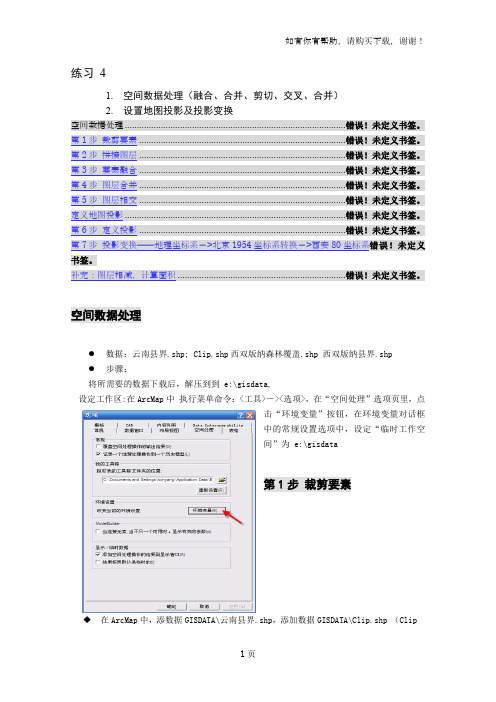Click the C:\Documents and Settings toolbox path field
496x702 pixels.
pyautogui.click(x=158, y=479)
